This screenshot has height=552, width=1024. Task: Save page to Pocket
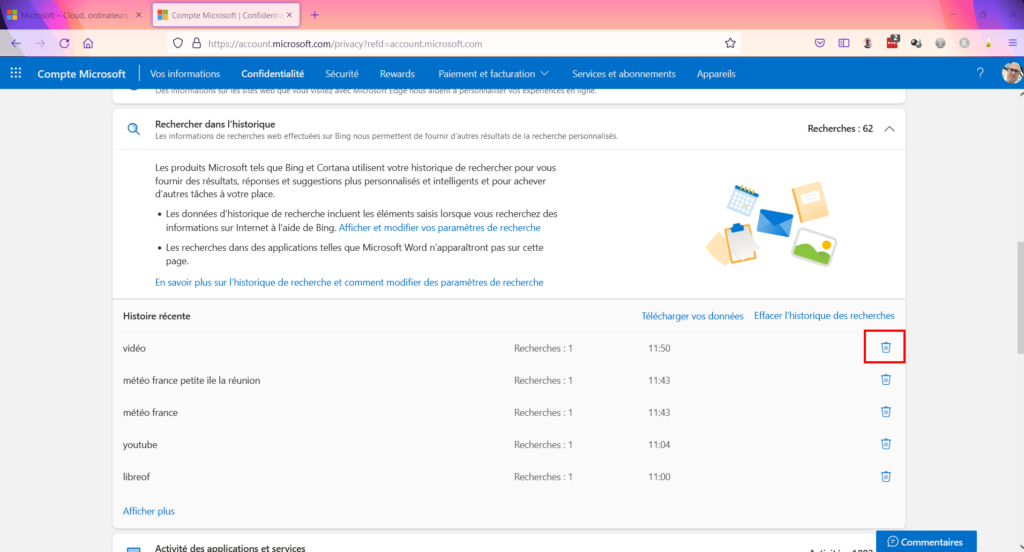pos(820,43)
